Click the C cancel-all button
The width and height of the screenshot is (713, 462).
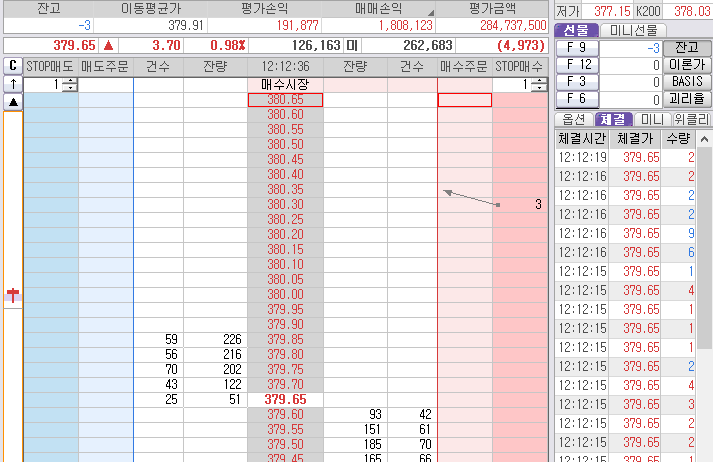pyautogui.click(x=13, y=66)
